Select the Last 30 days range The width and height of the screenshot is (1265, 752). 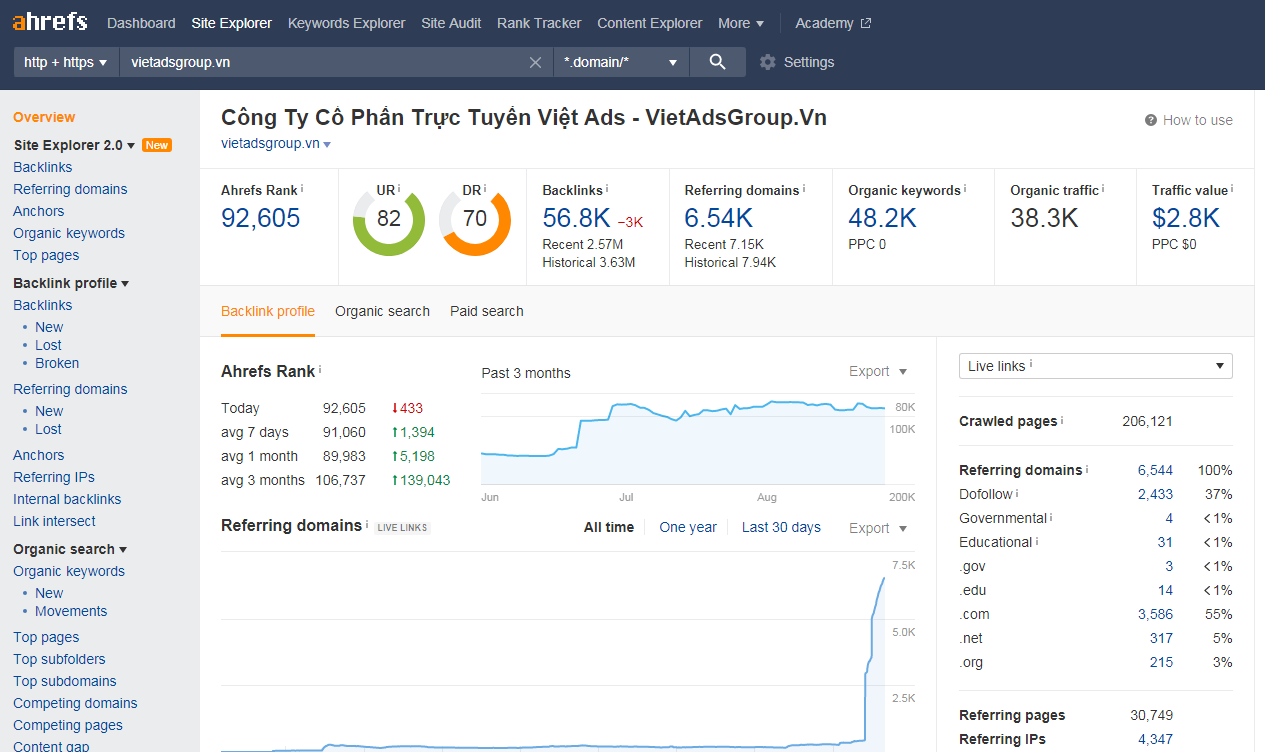781,527
